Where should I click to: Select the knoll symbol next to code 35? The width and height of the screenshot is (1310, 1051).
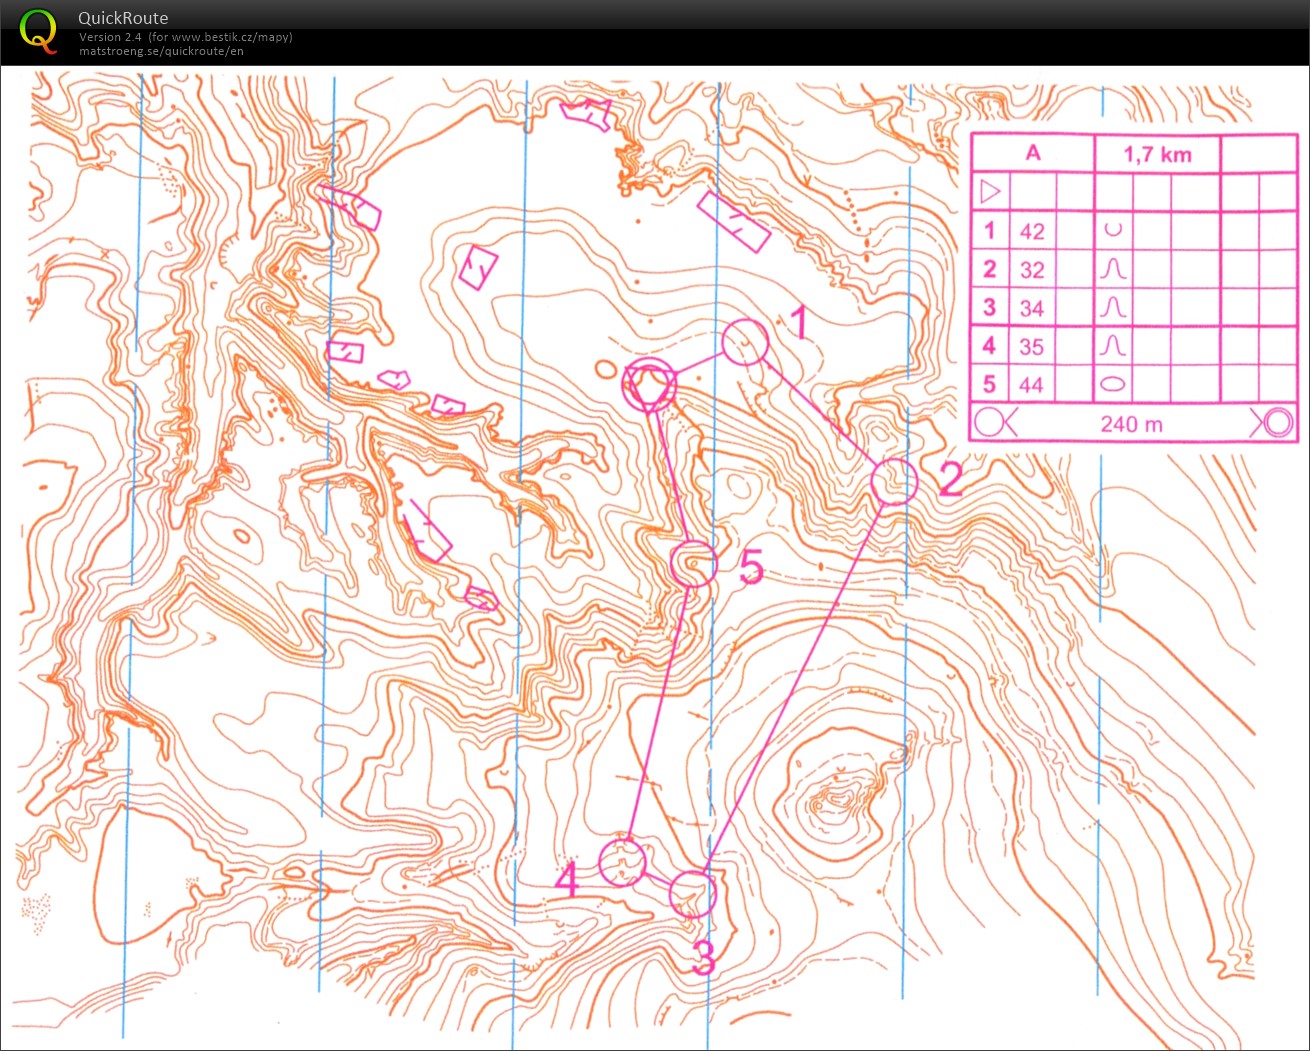[x=1113, y=346]
